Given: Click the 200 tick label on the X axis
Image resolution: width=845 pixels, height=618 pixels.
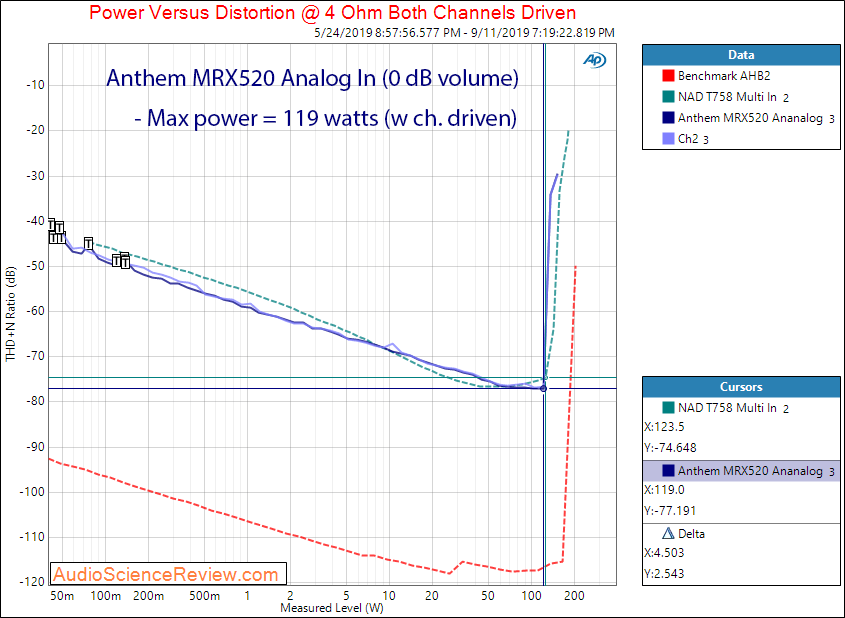Looking at the screenshot, I should tap(574, 596).
